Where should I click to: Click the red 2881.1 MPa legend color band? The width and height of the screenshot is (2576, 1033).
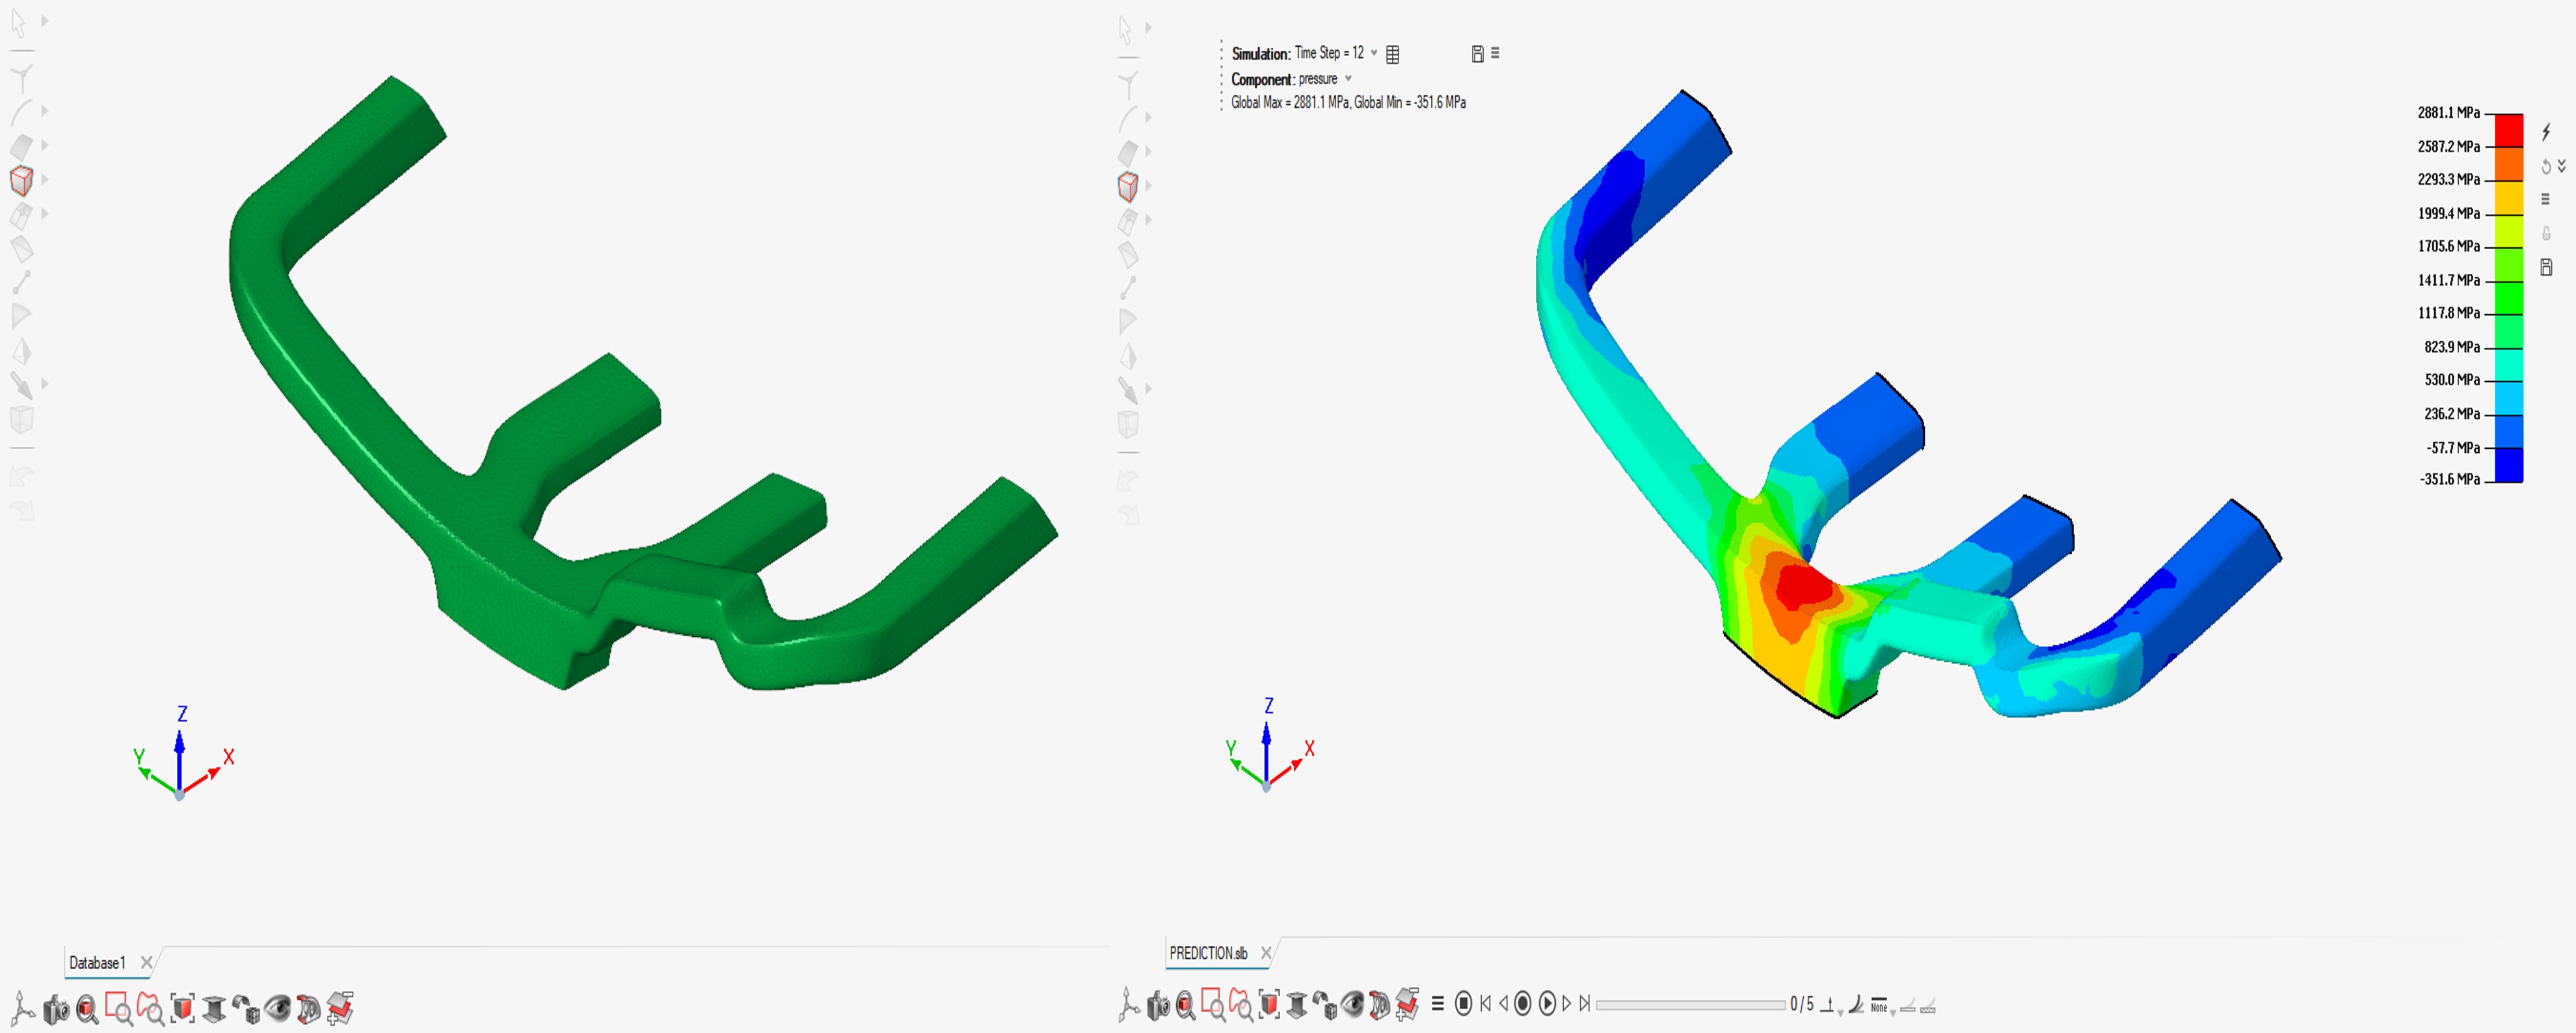click(2508, 130)
